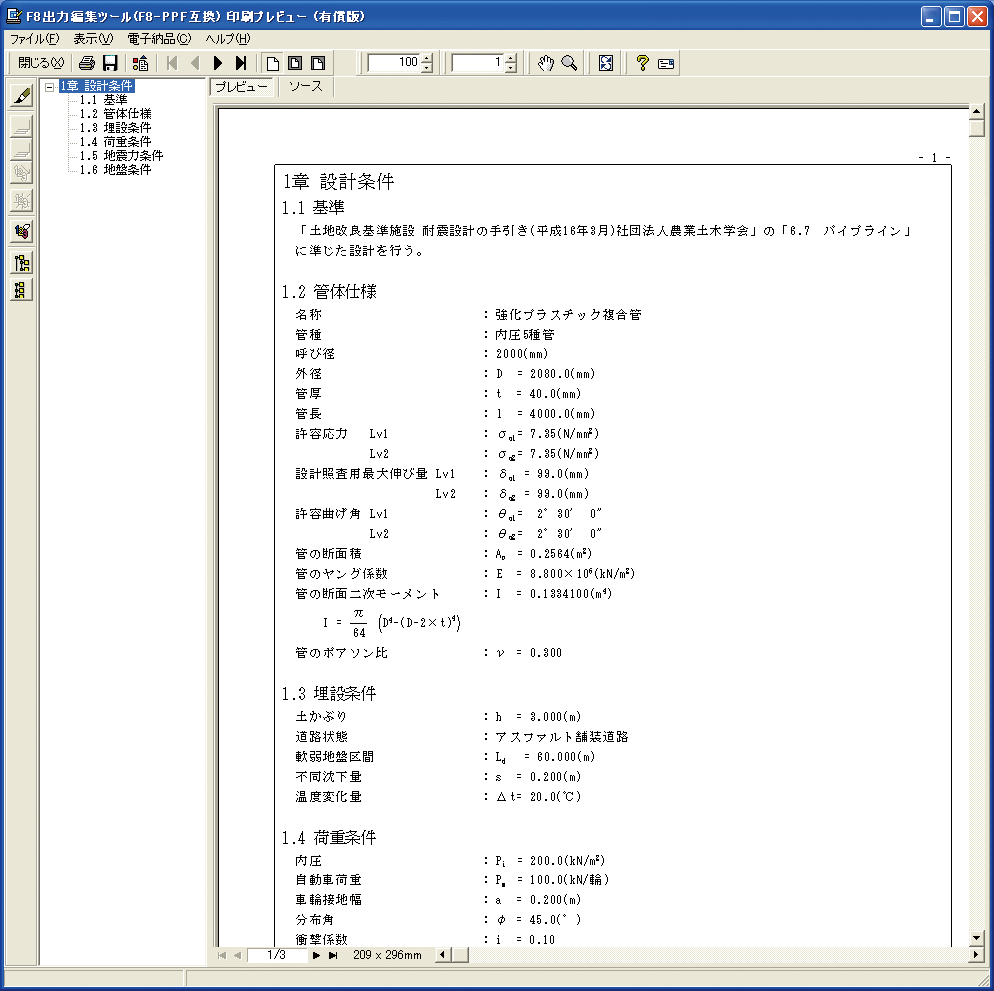Open help with the question mark icon
The image size is (994, 991).
point(642,63)
